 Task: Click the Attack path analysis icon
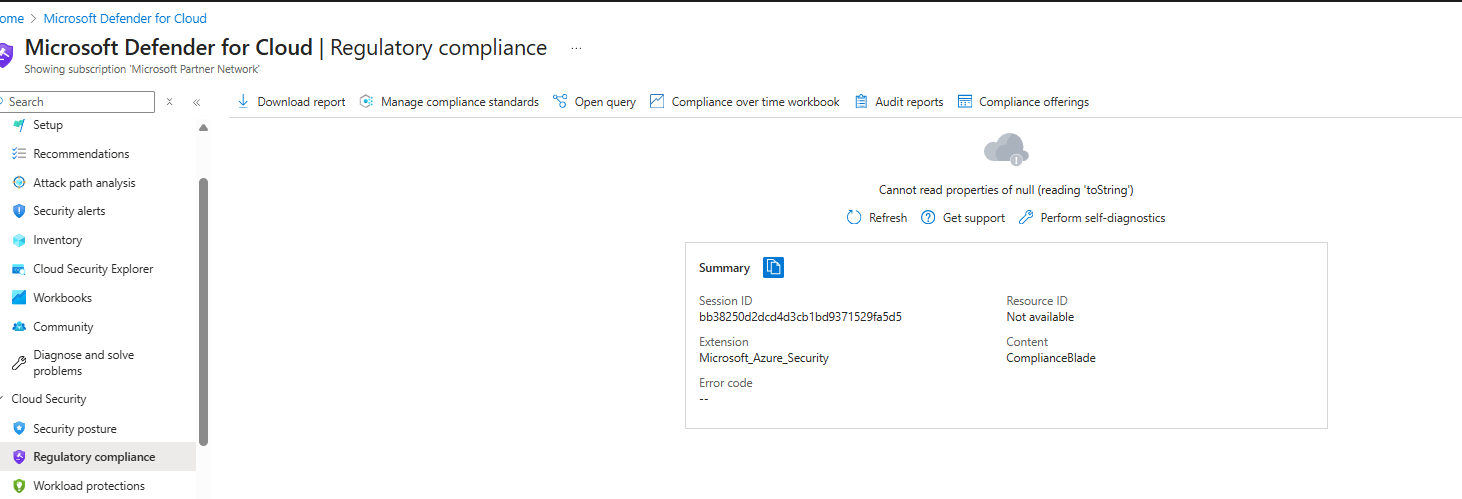19,183
